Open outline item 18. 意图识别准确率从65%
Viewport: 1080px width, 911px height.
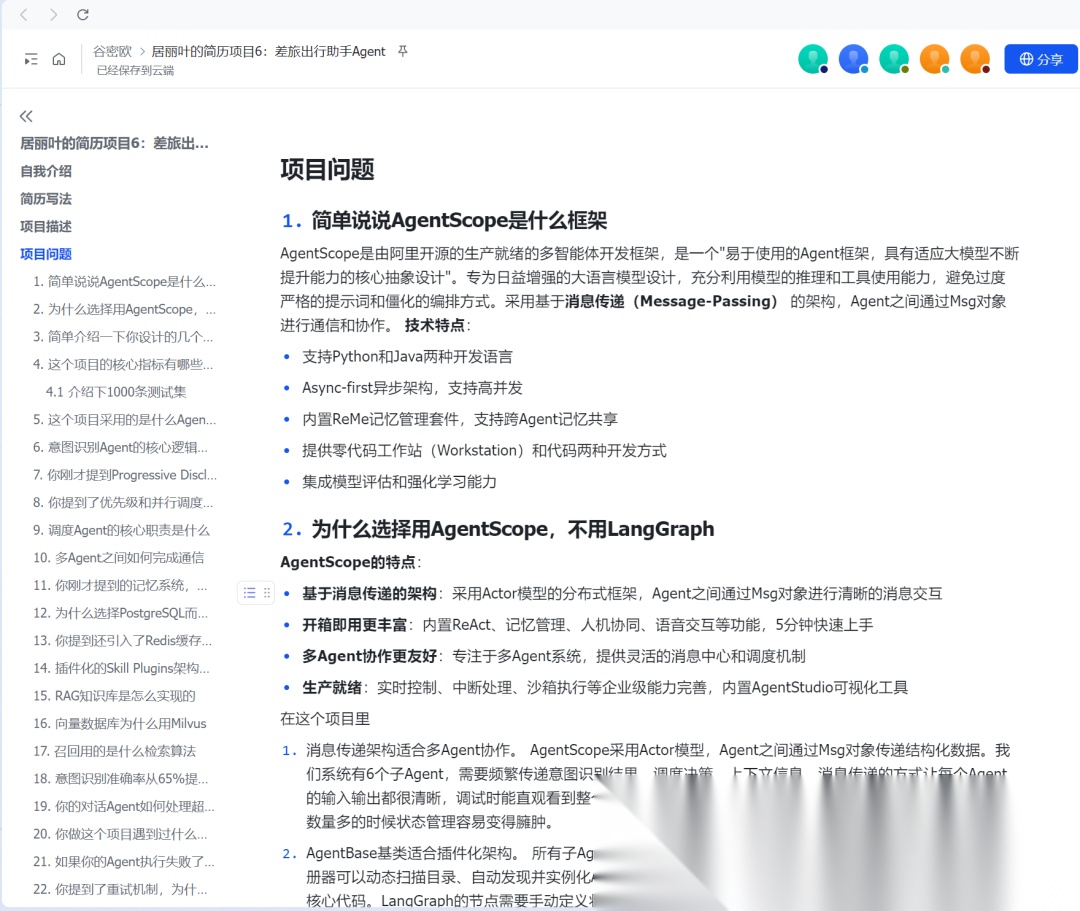121,779
